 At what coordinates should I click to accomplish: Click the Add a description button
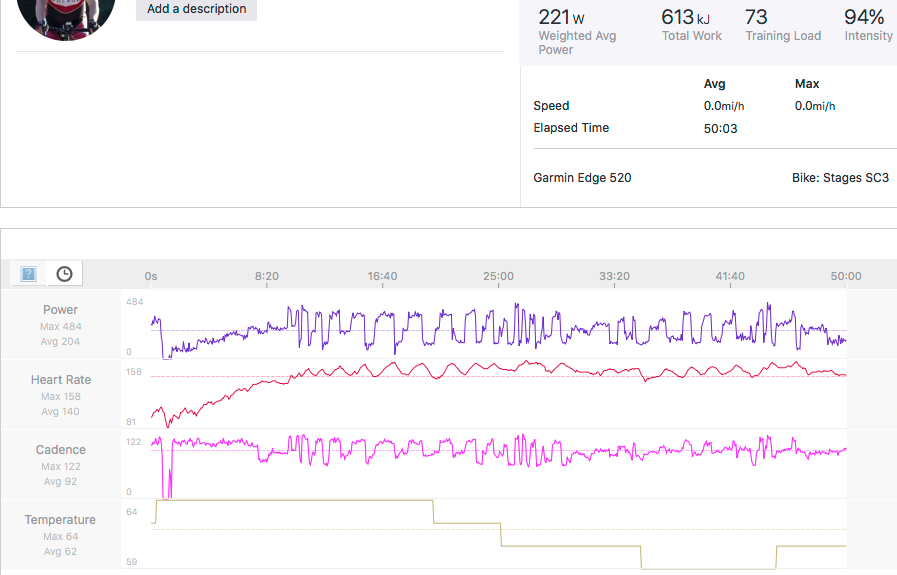coord(196,9)
